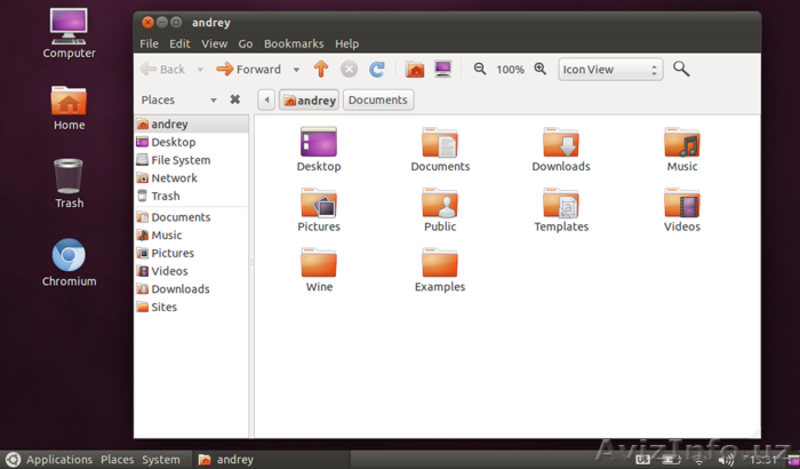Expand the Places sidebar selector dropdown
The image size is (800, 469).
[x=213, y=100]
